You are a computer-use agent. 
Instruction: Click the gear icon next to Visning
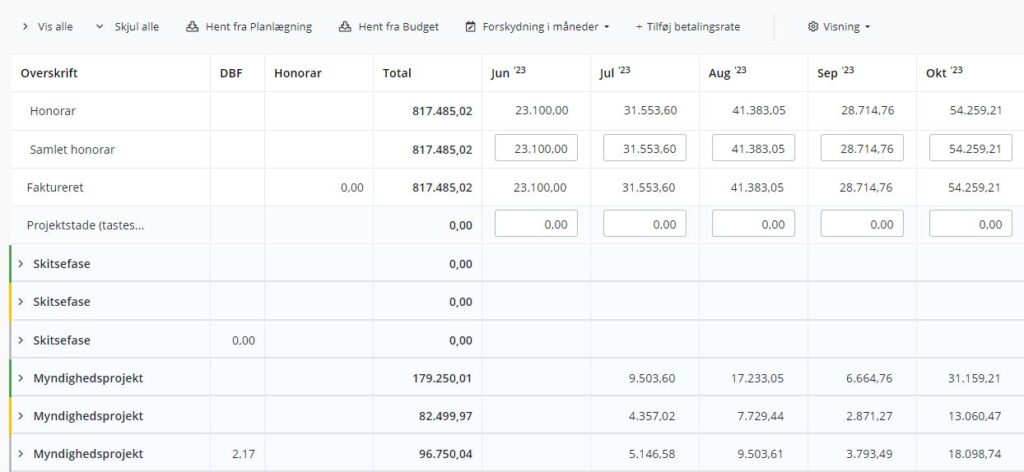[x=813, y=27]
